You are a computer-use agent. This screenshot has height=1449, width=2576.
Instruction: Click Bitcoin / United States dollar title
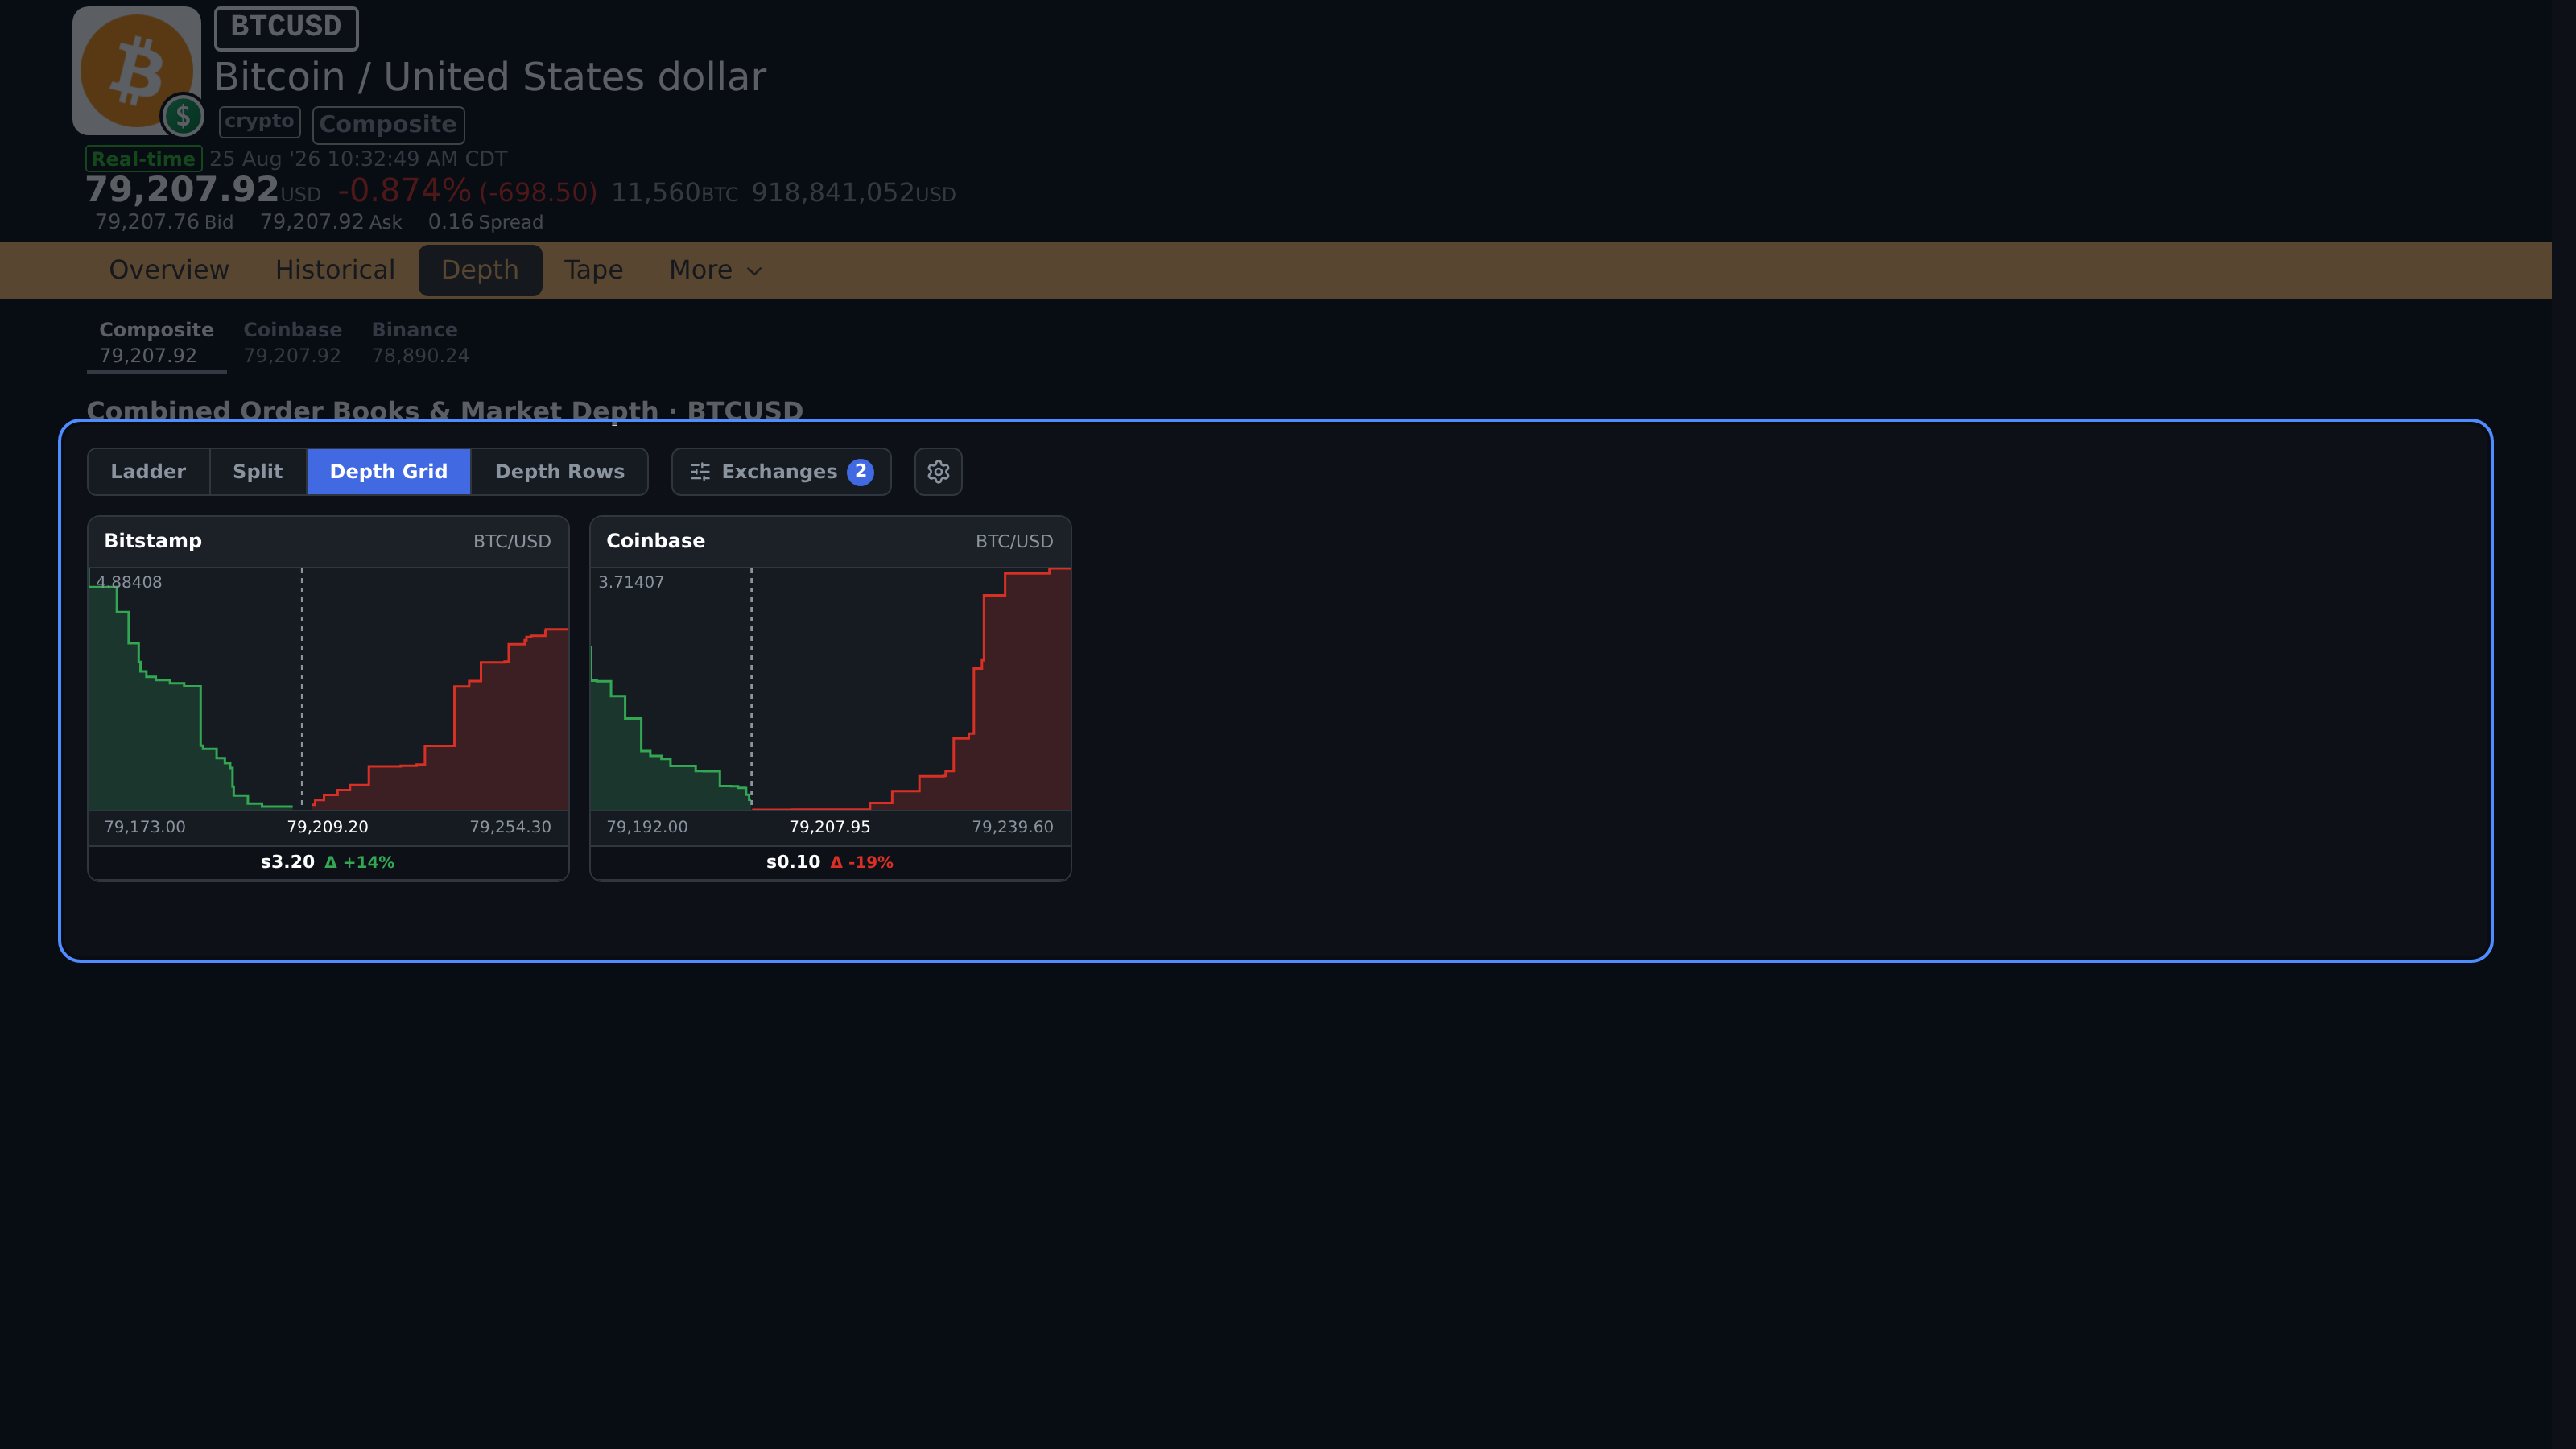[490, 77]
